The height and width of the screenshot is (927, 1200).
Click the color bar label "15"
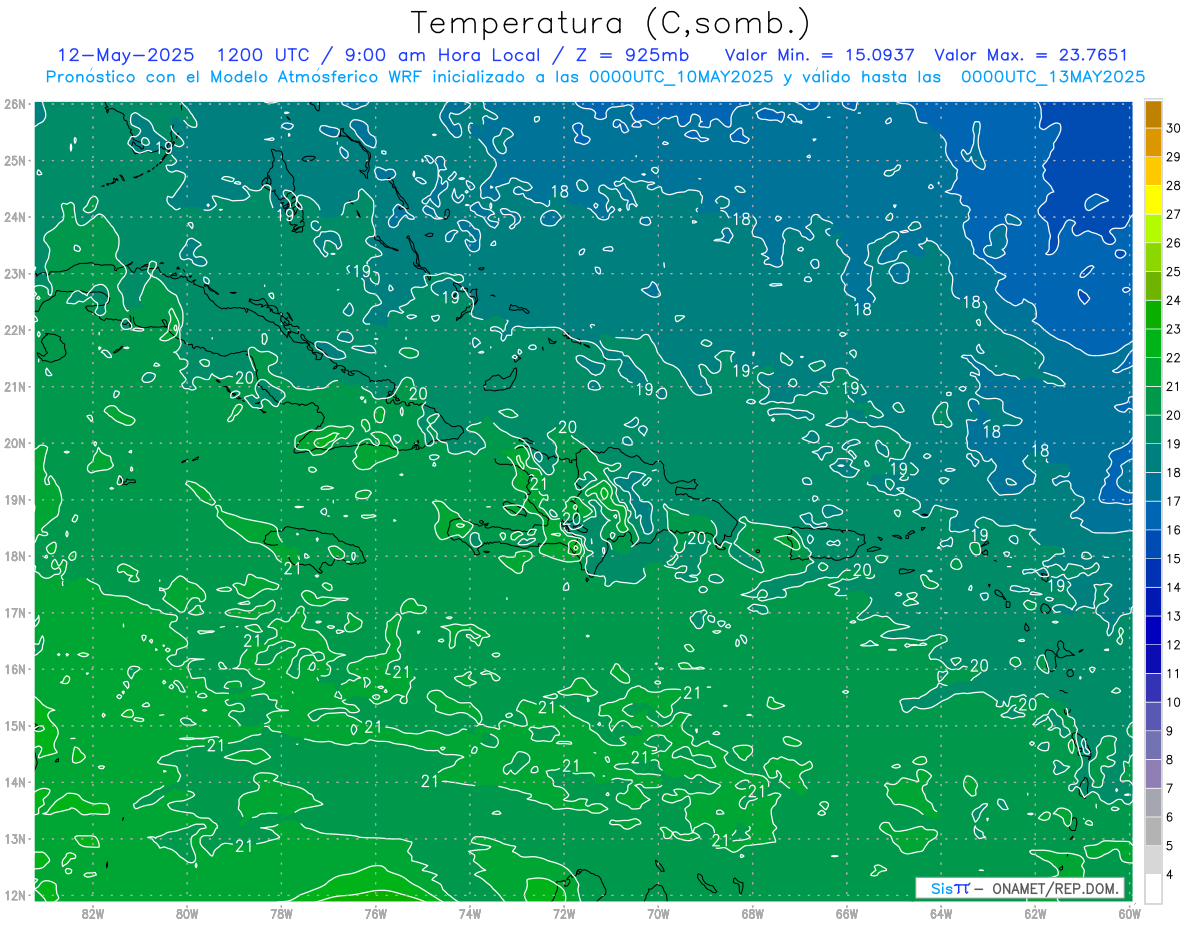point(1174,558)
